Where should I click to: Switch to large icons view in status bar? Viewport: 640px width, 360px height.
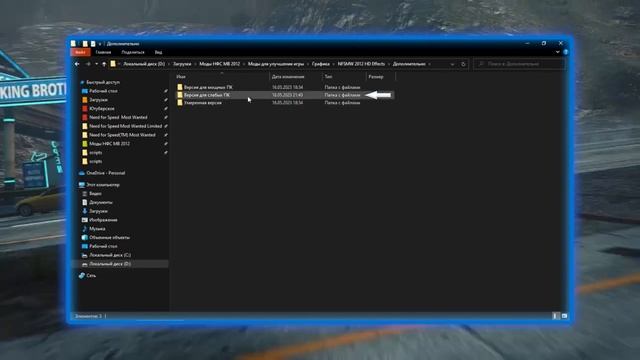564,316
